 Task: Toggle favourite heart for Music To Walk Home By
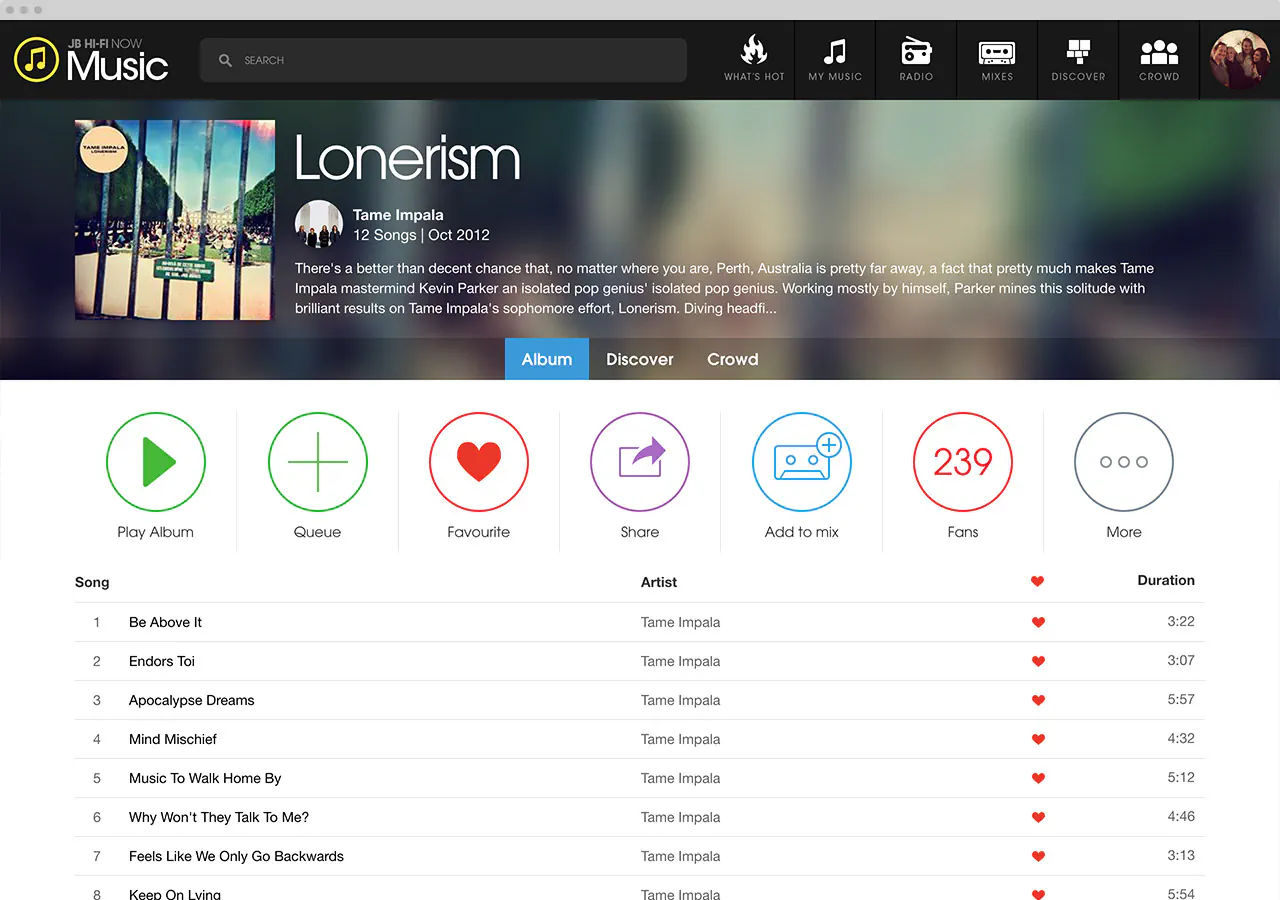(x=1038, y=778)
